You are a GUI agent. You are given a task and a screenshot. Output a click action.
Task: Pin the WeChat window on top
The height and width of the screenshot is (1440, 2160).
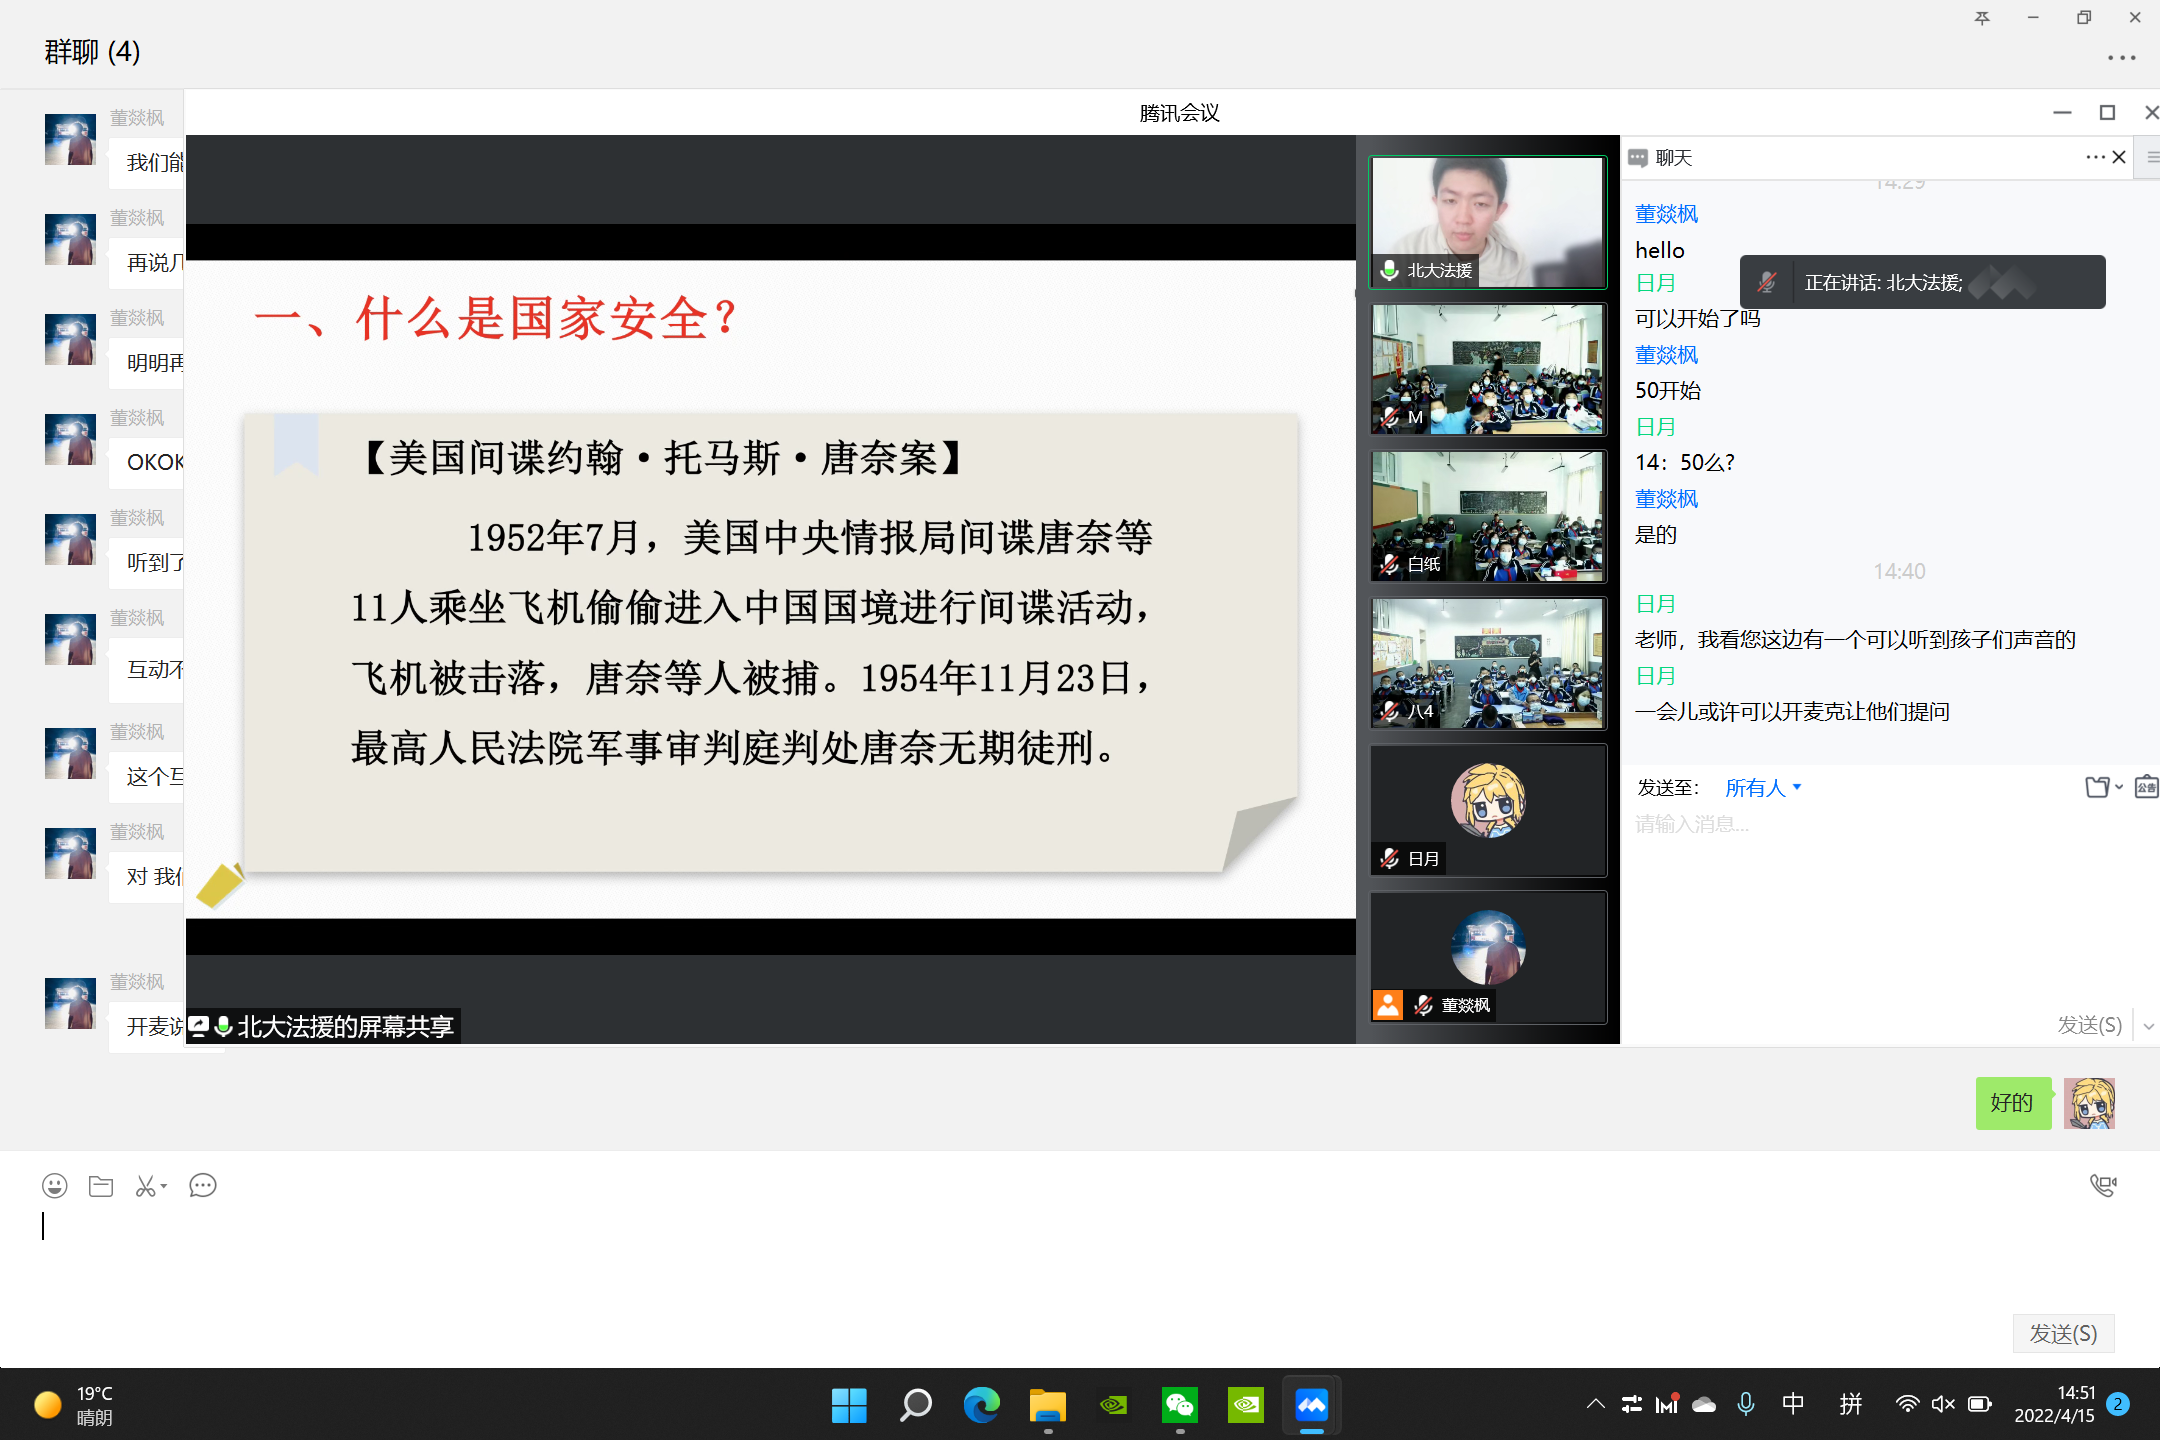pos(1982,18)
